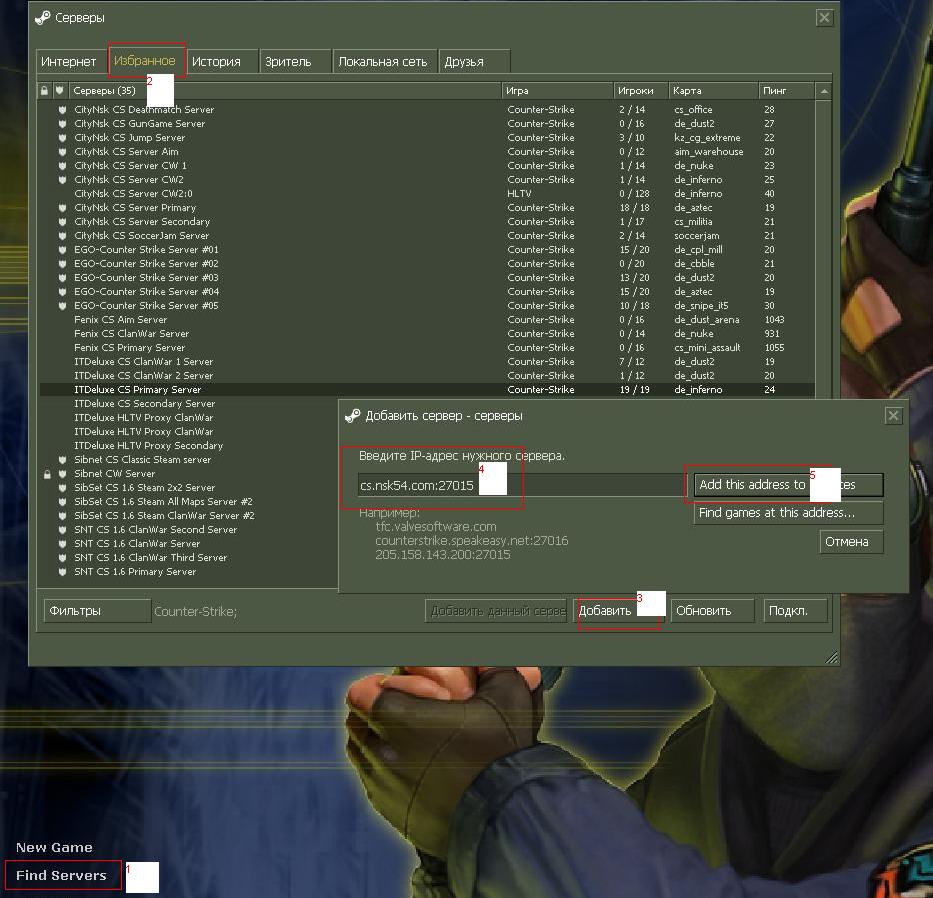Click the scrollbar up arrow in server list
Screen dimensions: 933x898
tap(824, 91)
